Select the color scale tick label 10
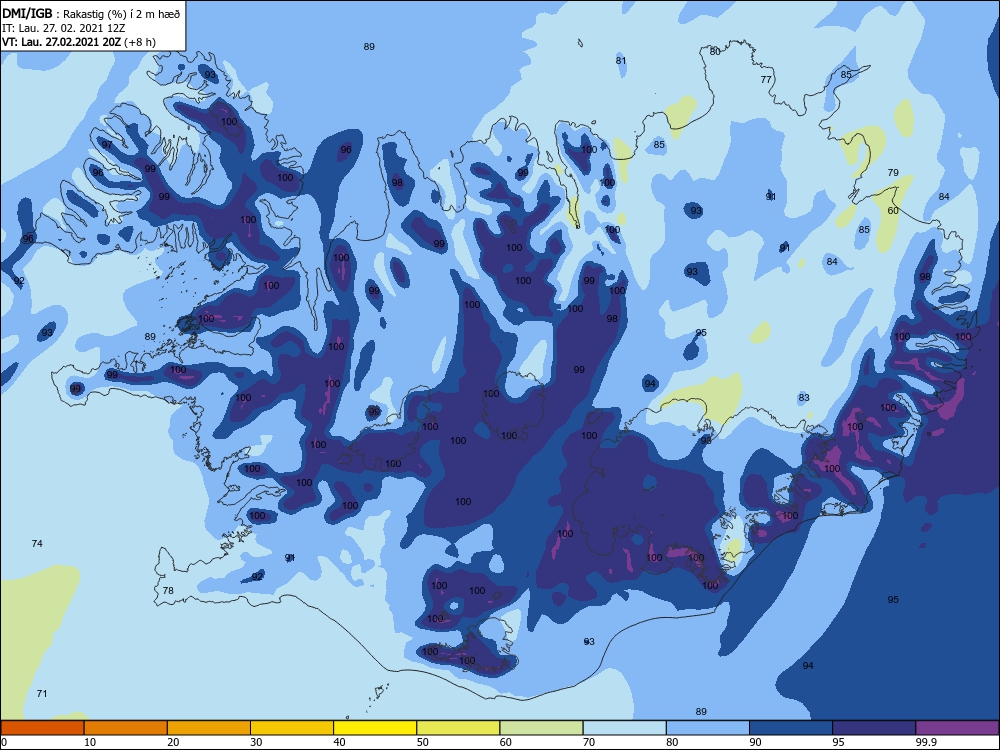 pos(90,742)
